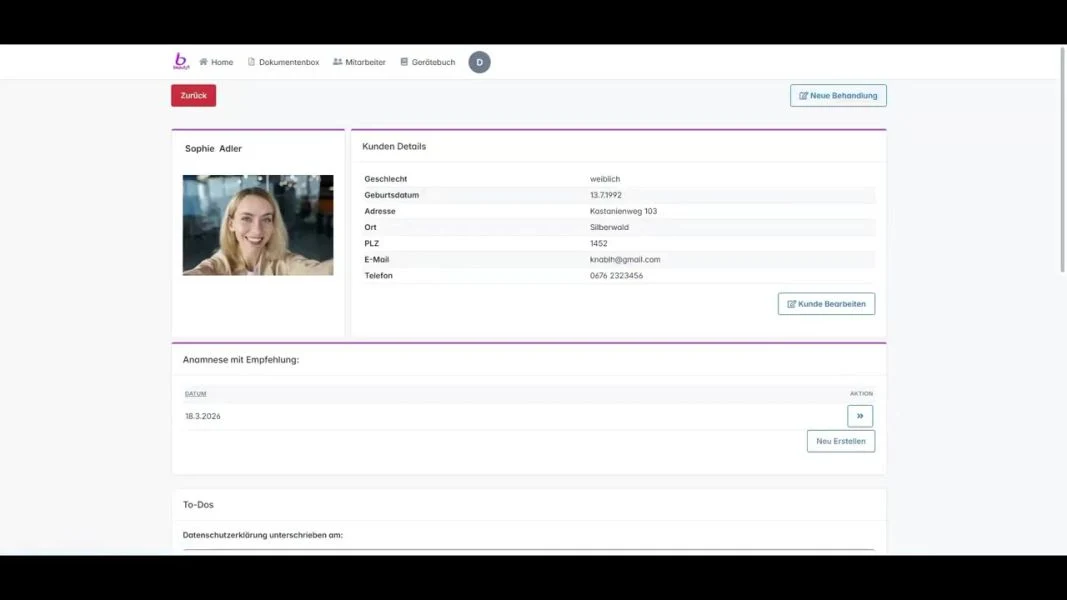The height and width of the screenshot is (600, 1067).
Task: Click the Beauty logo in navbar
Action: point(180,62)
